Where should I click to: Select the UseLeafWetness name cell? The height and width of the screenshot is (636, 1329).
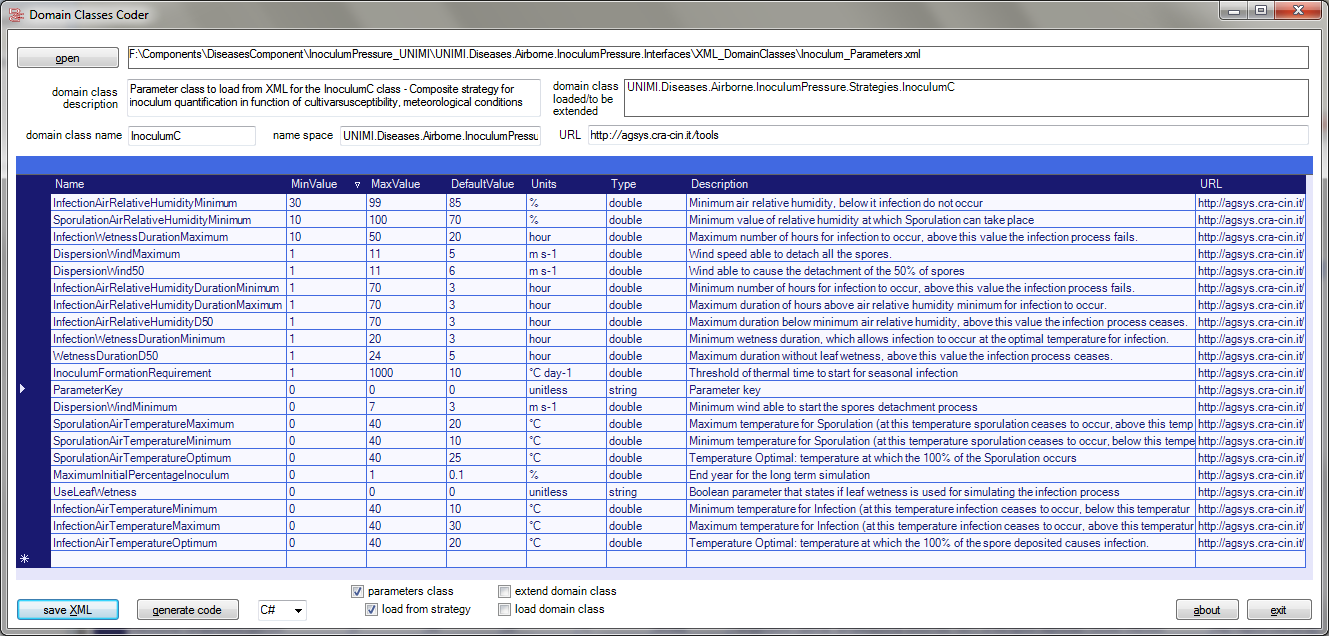[168, 492]
